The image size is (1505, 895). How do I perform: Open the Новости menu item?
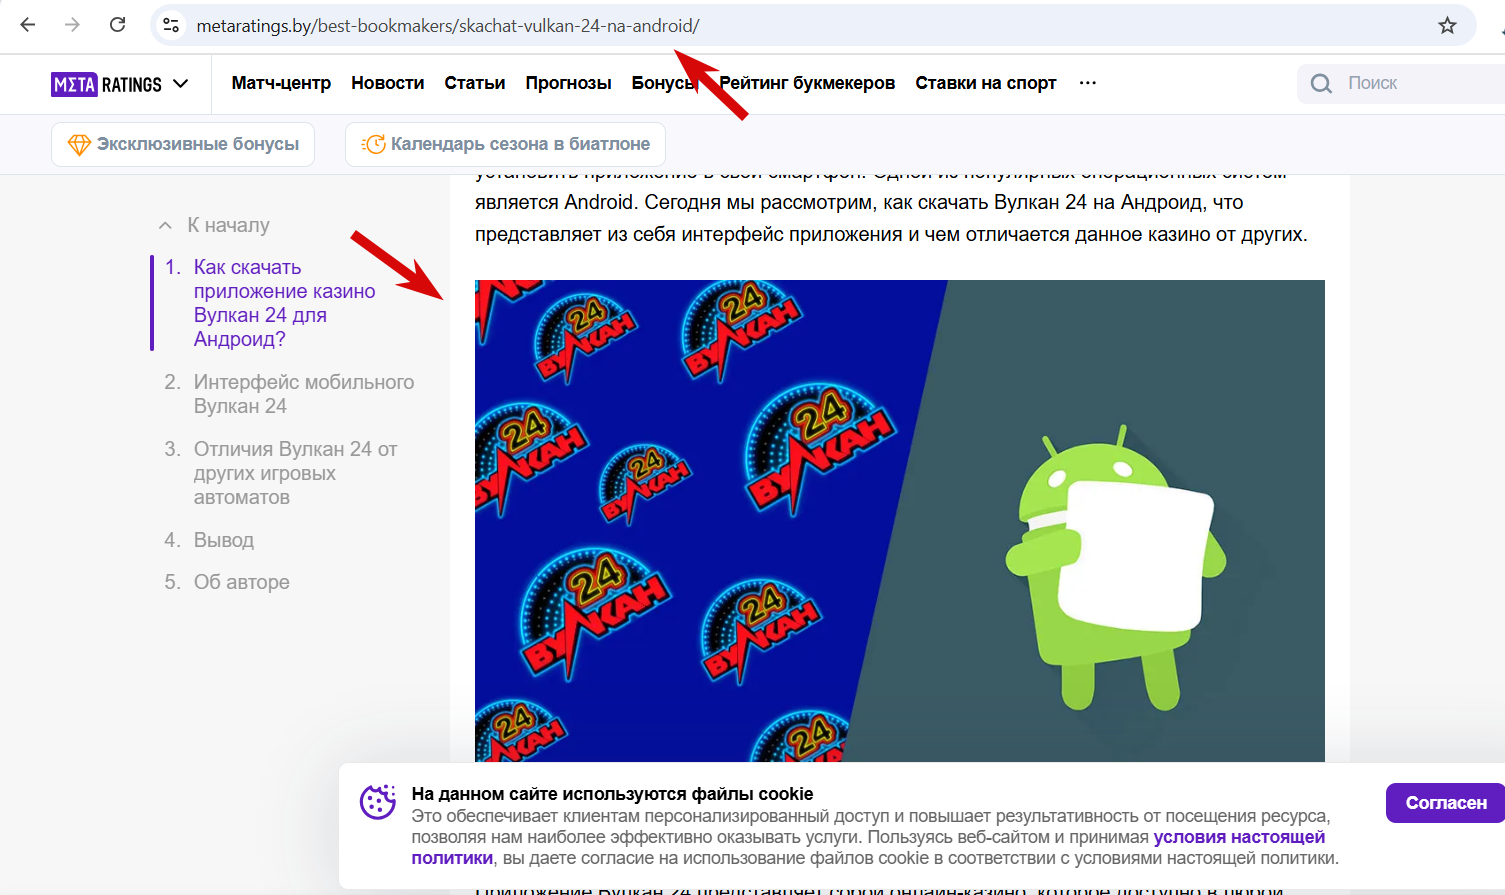click(x=388, y=83)
